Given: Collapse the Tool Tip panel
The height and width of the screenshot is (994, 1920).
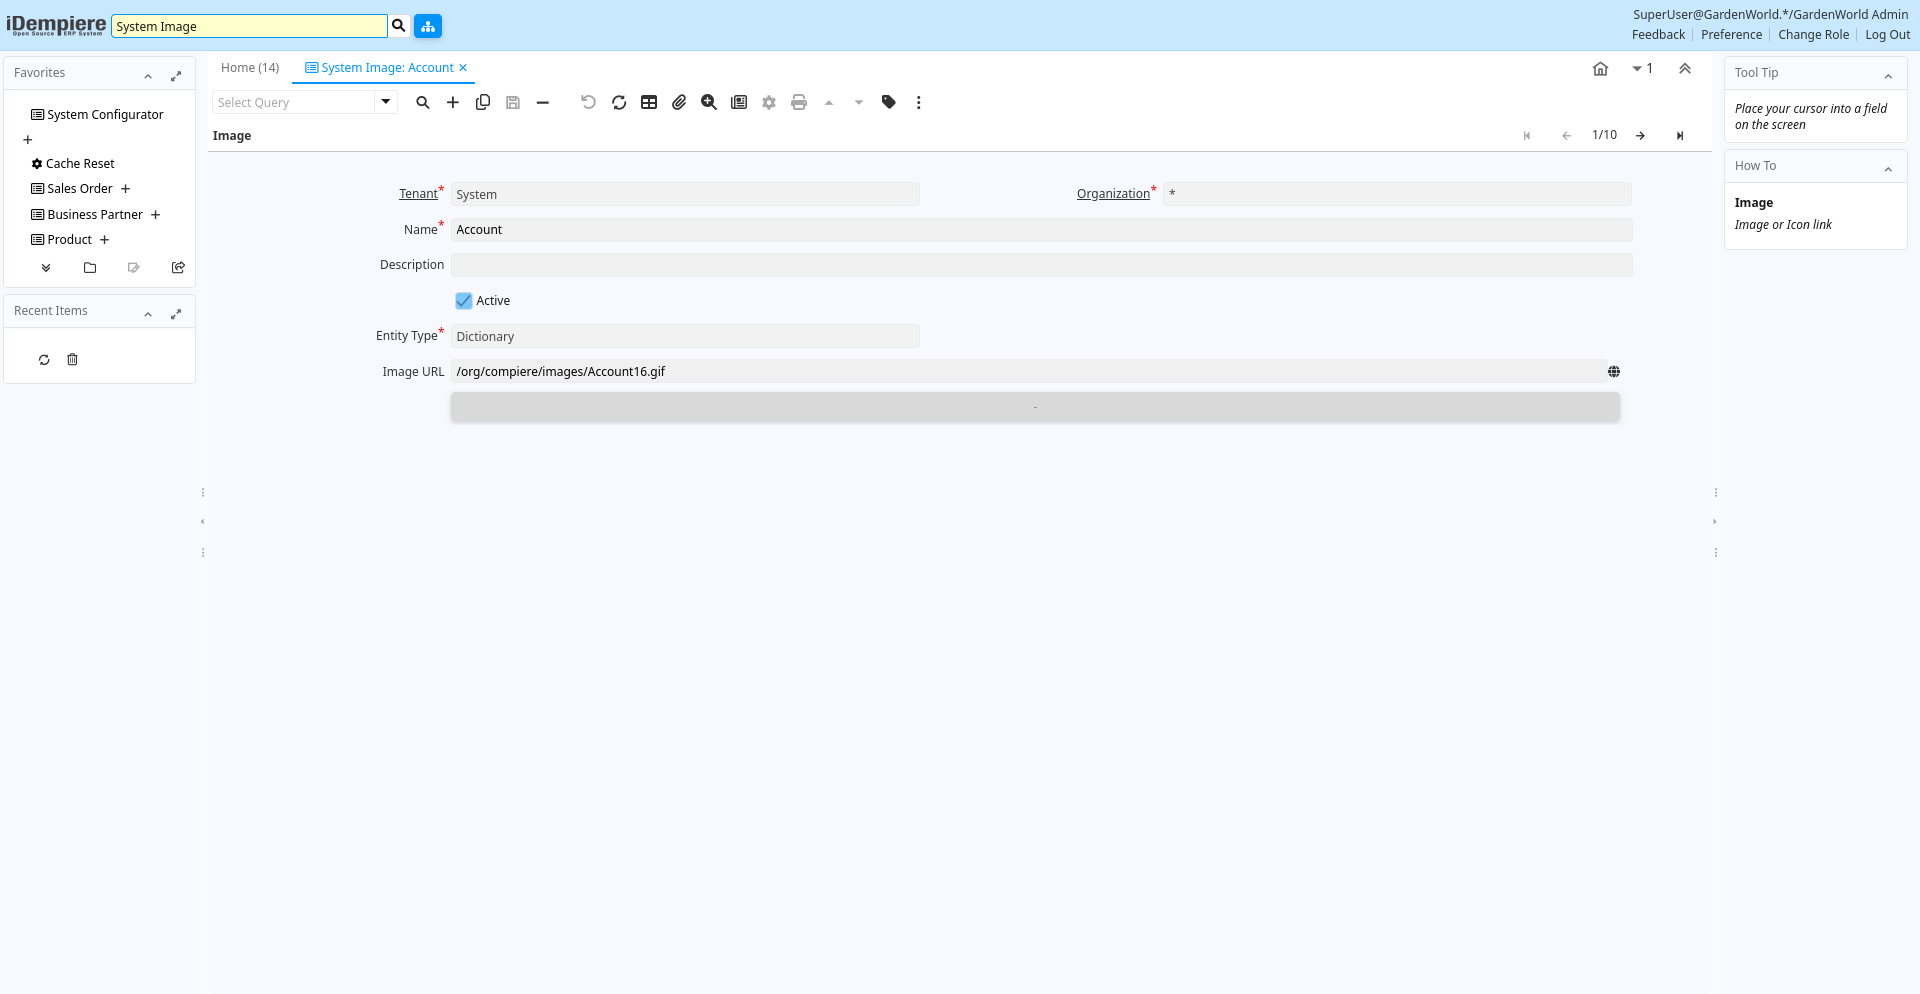Looking at the screenshot, I should 1888,75.
